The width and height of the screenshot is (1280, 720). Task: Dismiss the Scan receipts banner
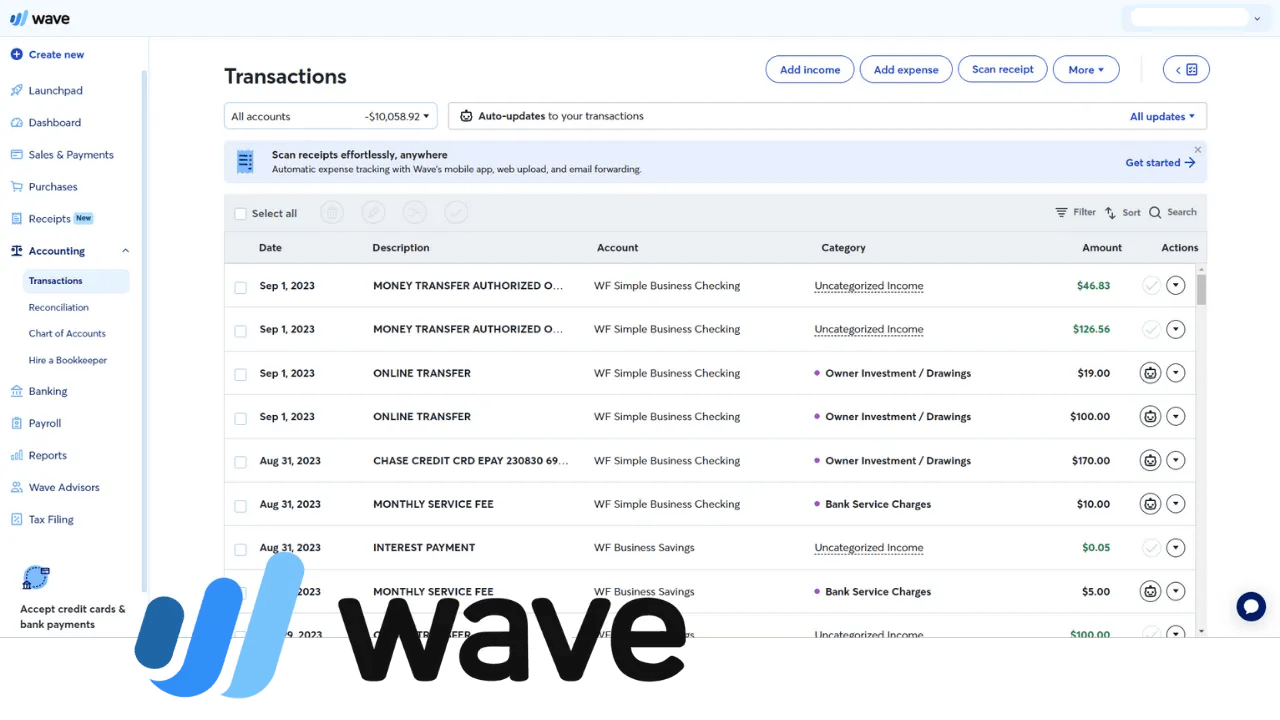click(x=1198, y=150)
